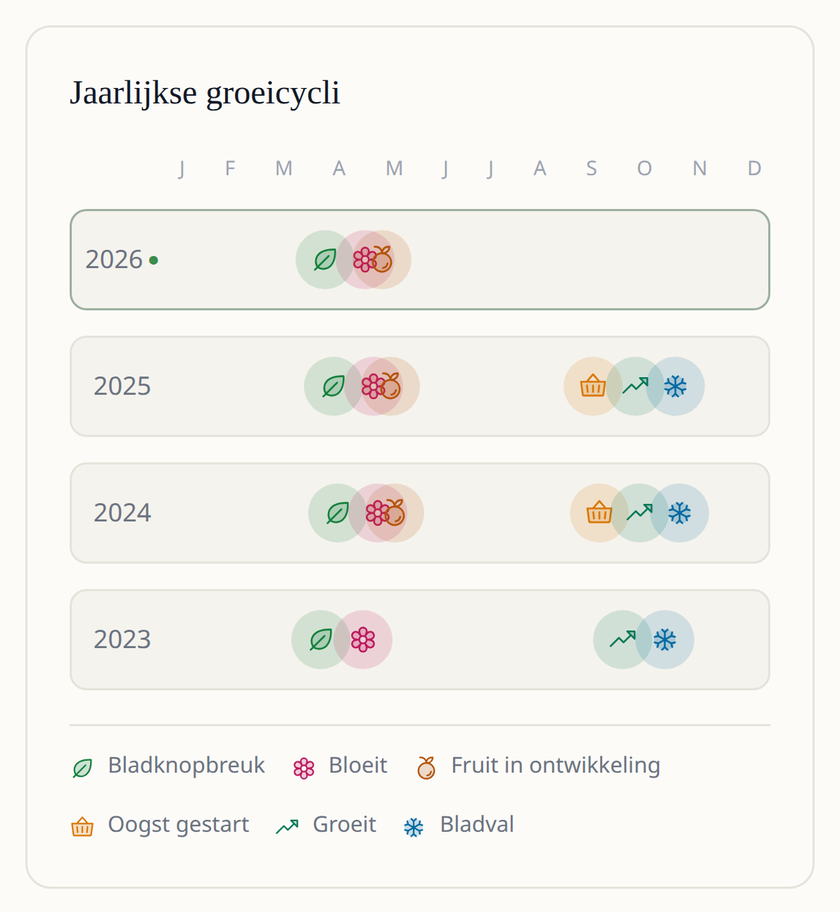
Task: Click the Jaarlijkse groeicycli heading
Action: click(205, 93)
